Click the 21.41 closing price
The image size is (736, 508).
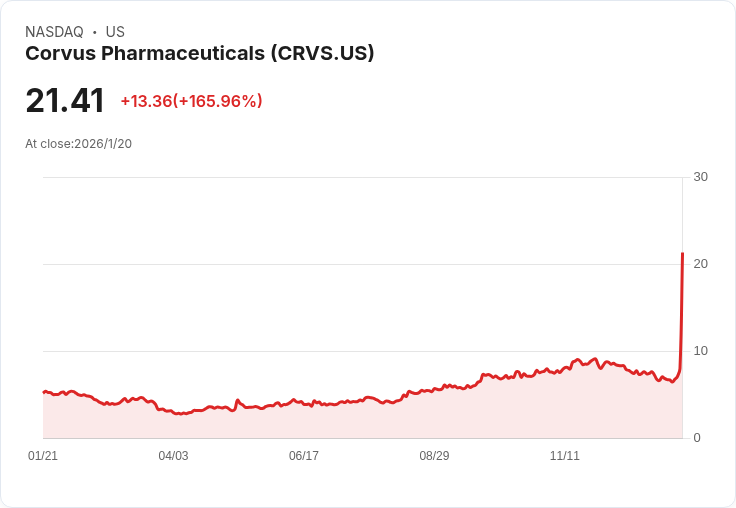pyautogui.click(x=65, y=101)
